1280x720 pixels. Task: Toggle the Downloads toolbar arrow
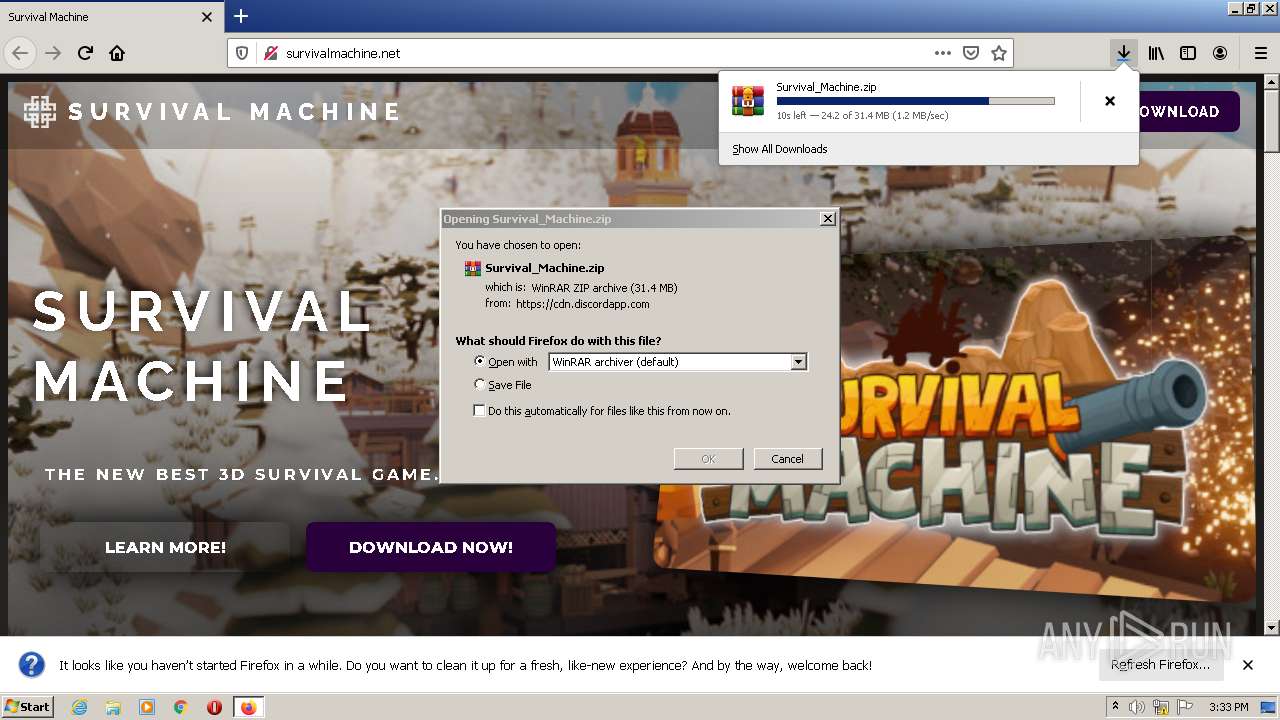(x=1124, y=53)
